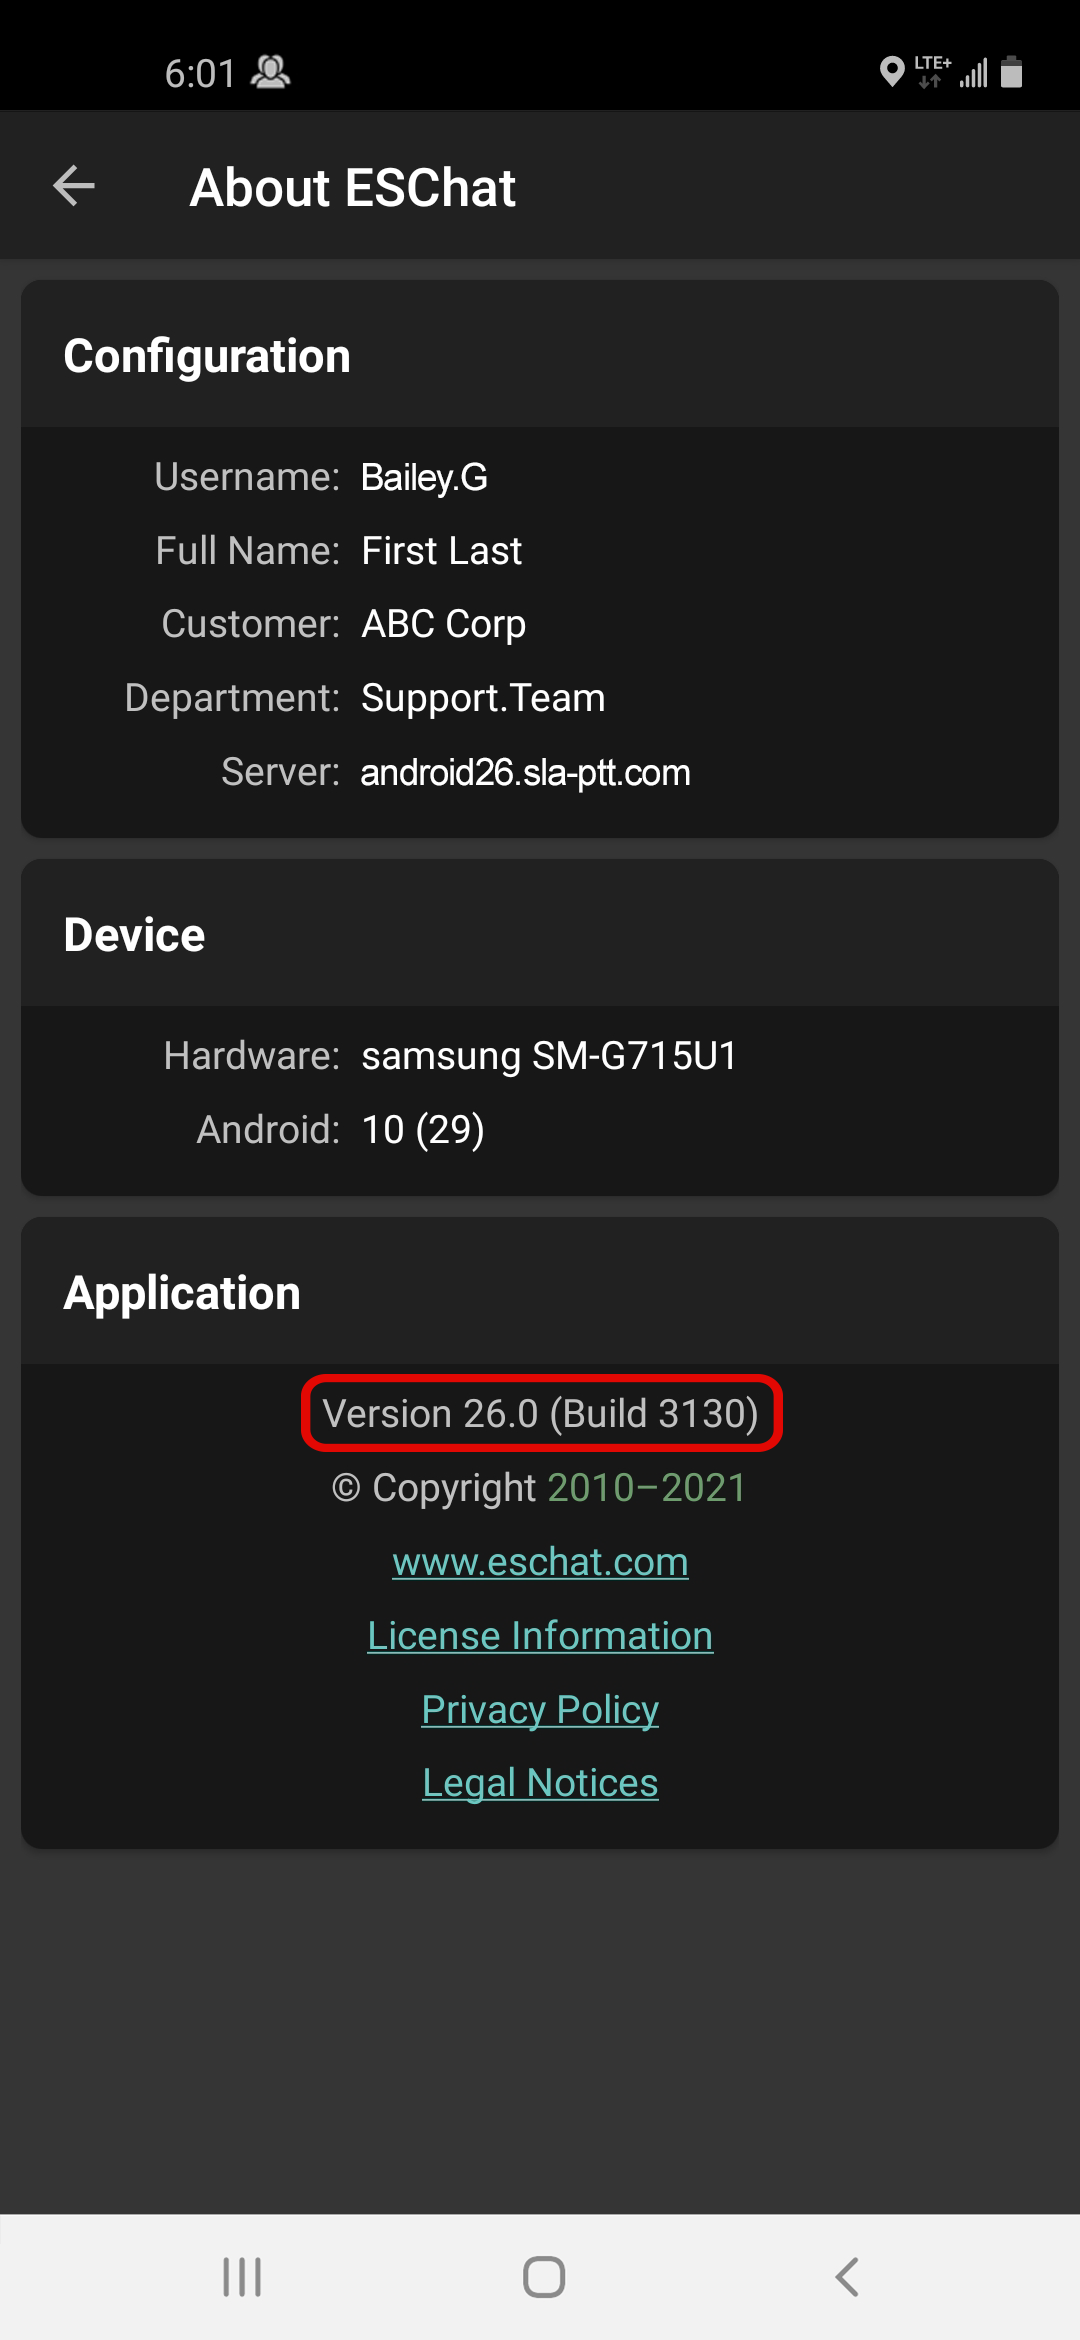Viewport: 1080px width, 2340px height.
Task: Open the www.eschat.com link
Action: tap(540, 1562)
